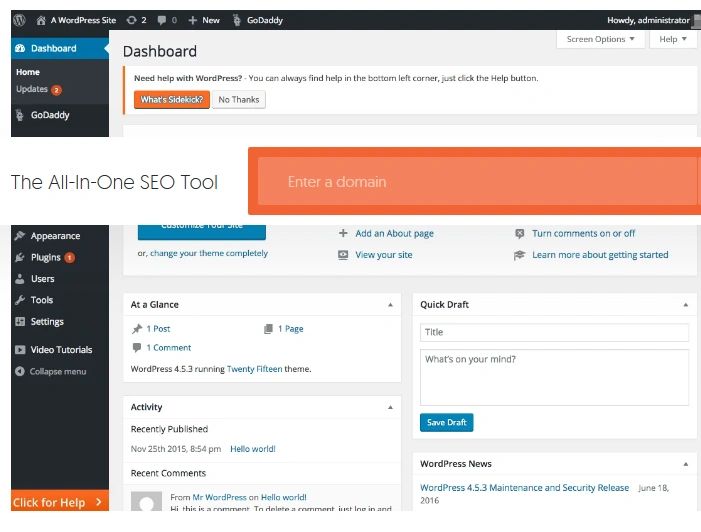Collapse the sidebar with Collapse menu
The height and width of the screenshot is (532, 701).
pyautogui.click(x=50, y=372)
